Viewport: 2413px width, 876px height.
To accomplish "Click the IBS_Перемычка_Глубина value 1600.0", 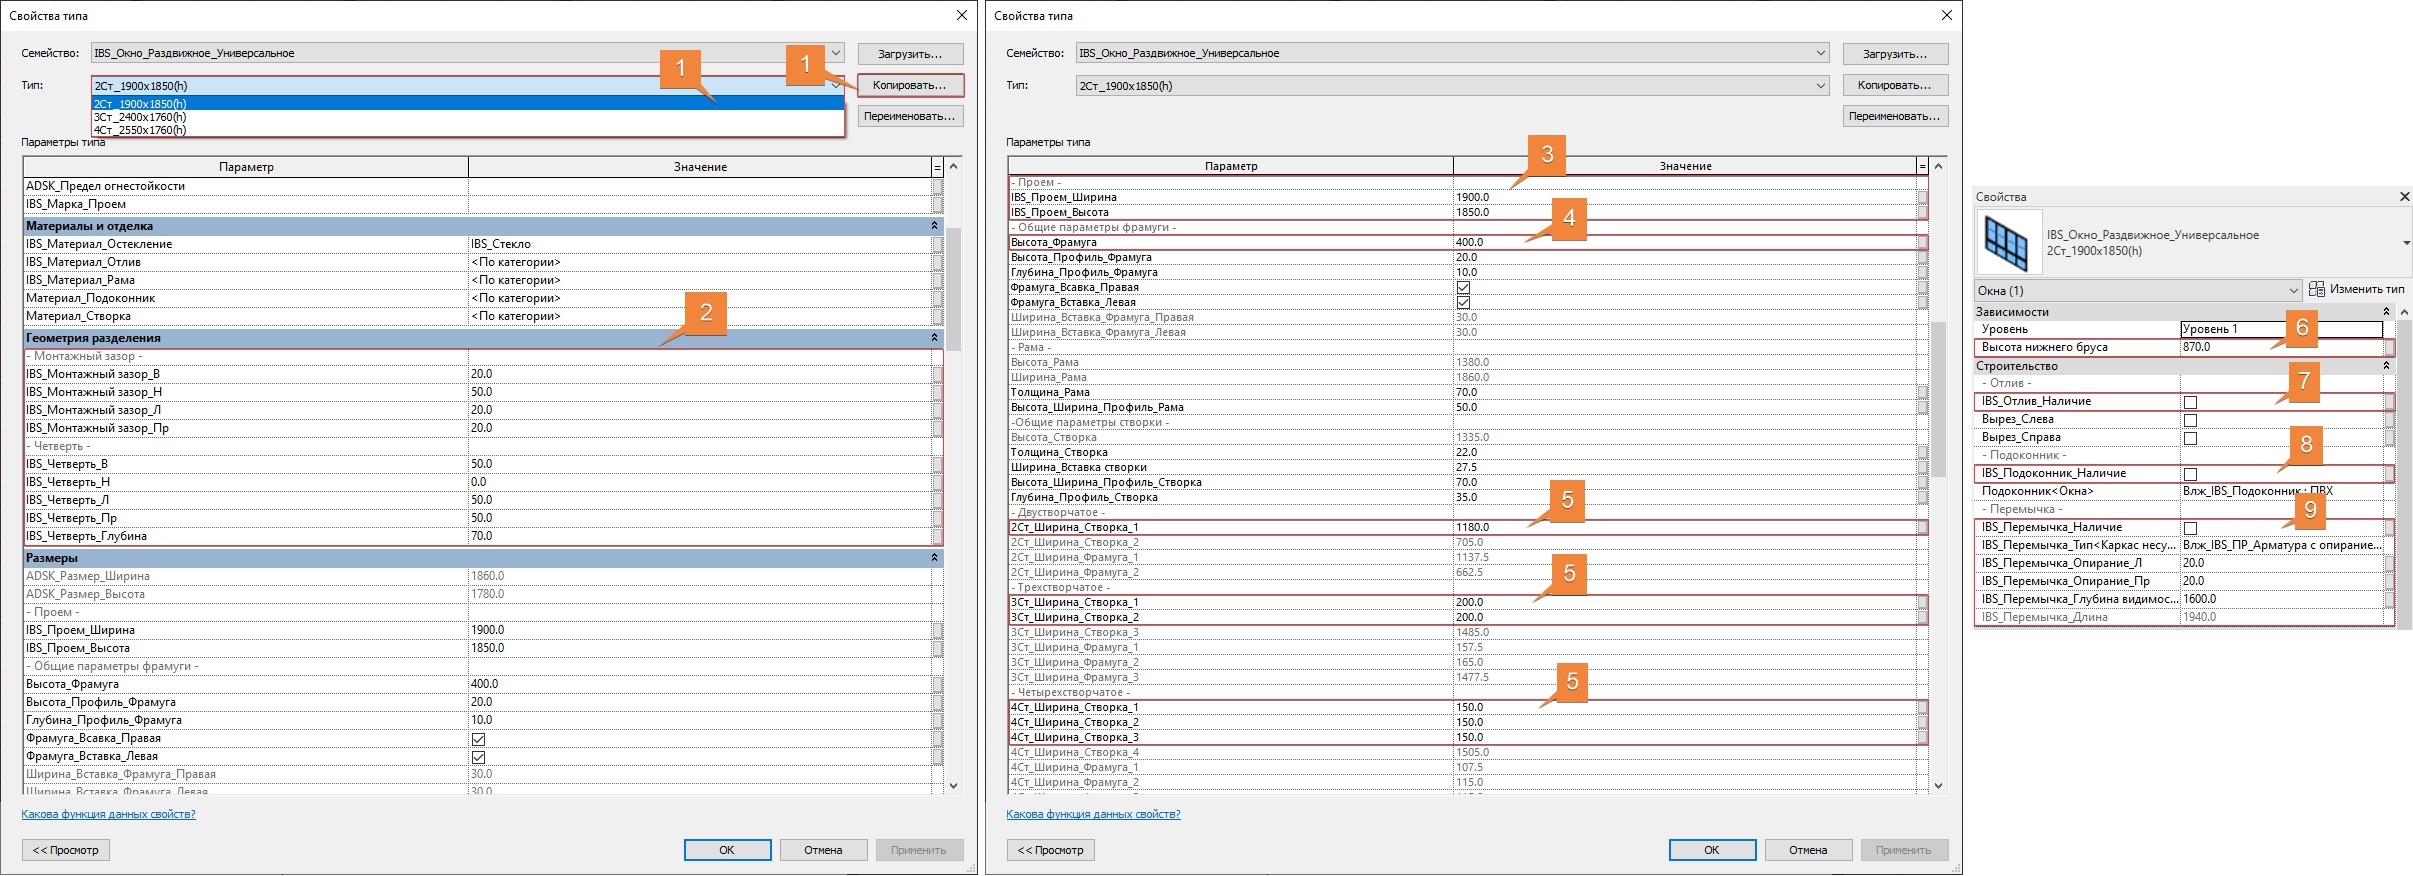I will [2282, 599].
